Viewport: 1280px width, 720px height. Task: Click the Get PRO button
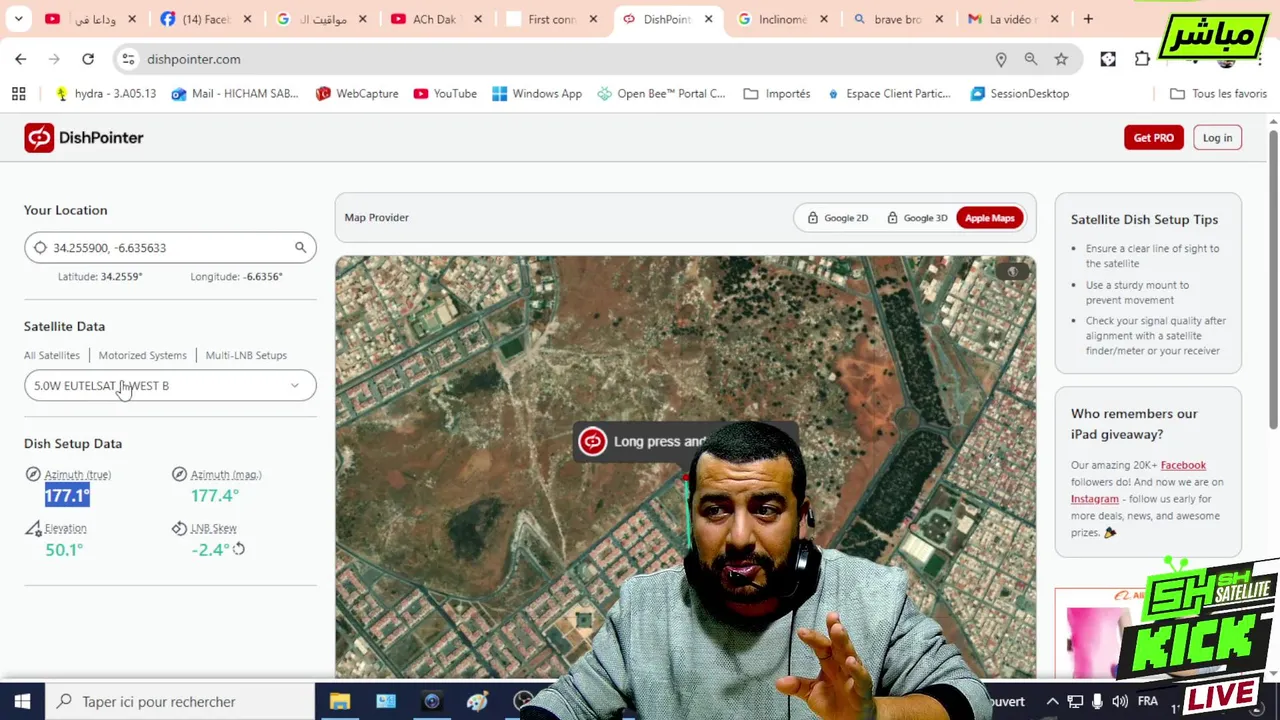[x=1154, y=138]
